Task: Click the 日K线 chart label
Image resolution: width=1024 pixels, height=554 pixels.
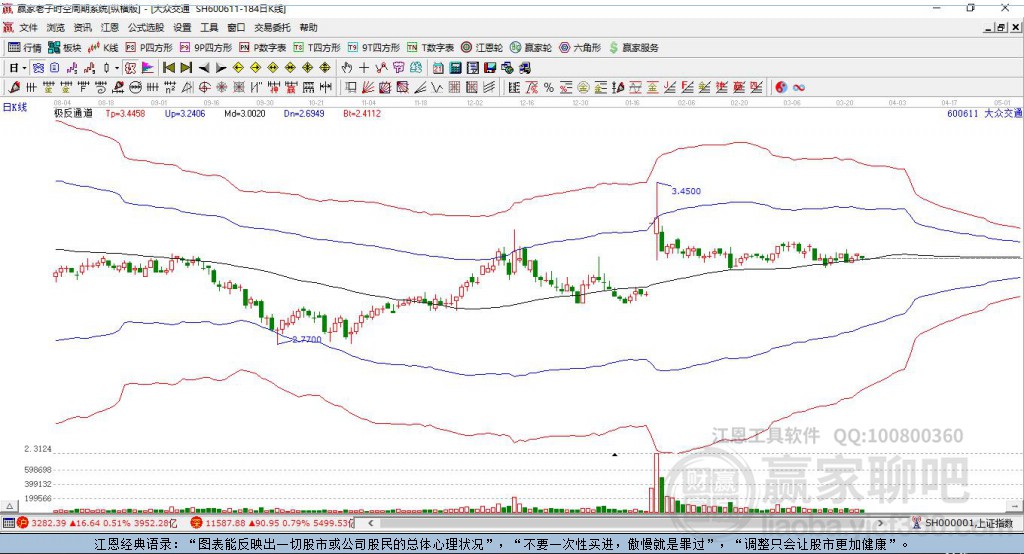Action: (x=15, y=107)
